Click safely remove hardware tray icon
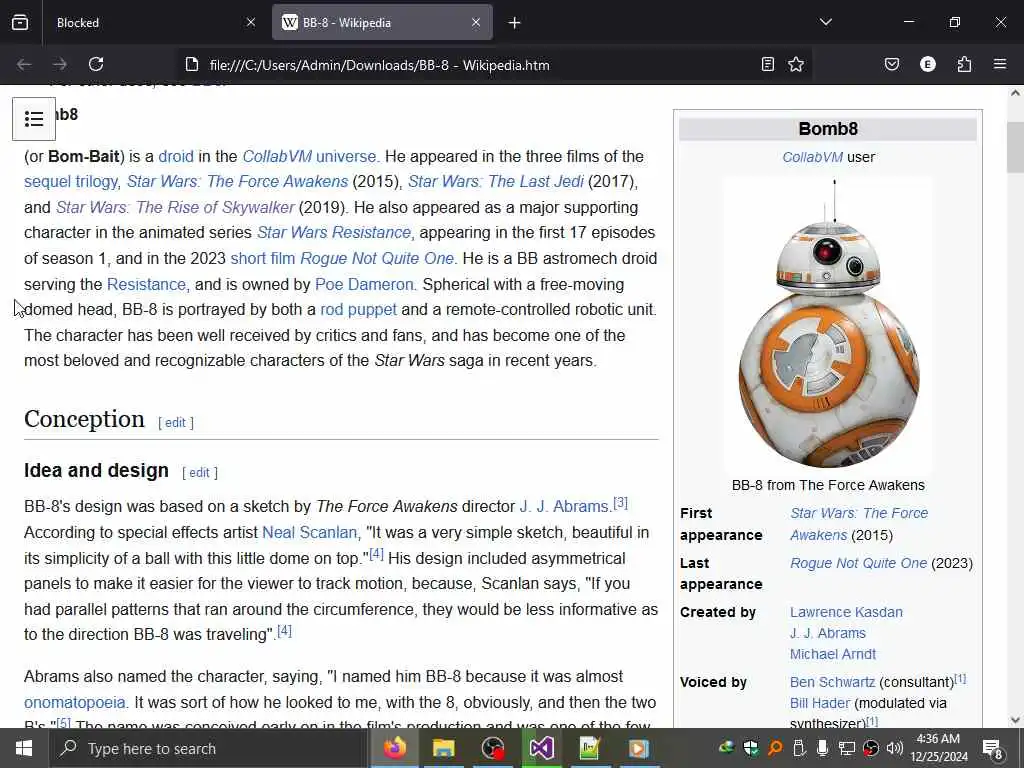Viewport: 1024px width, 768px height. pos(799,748)
